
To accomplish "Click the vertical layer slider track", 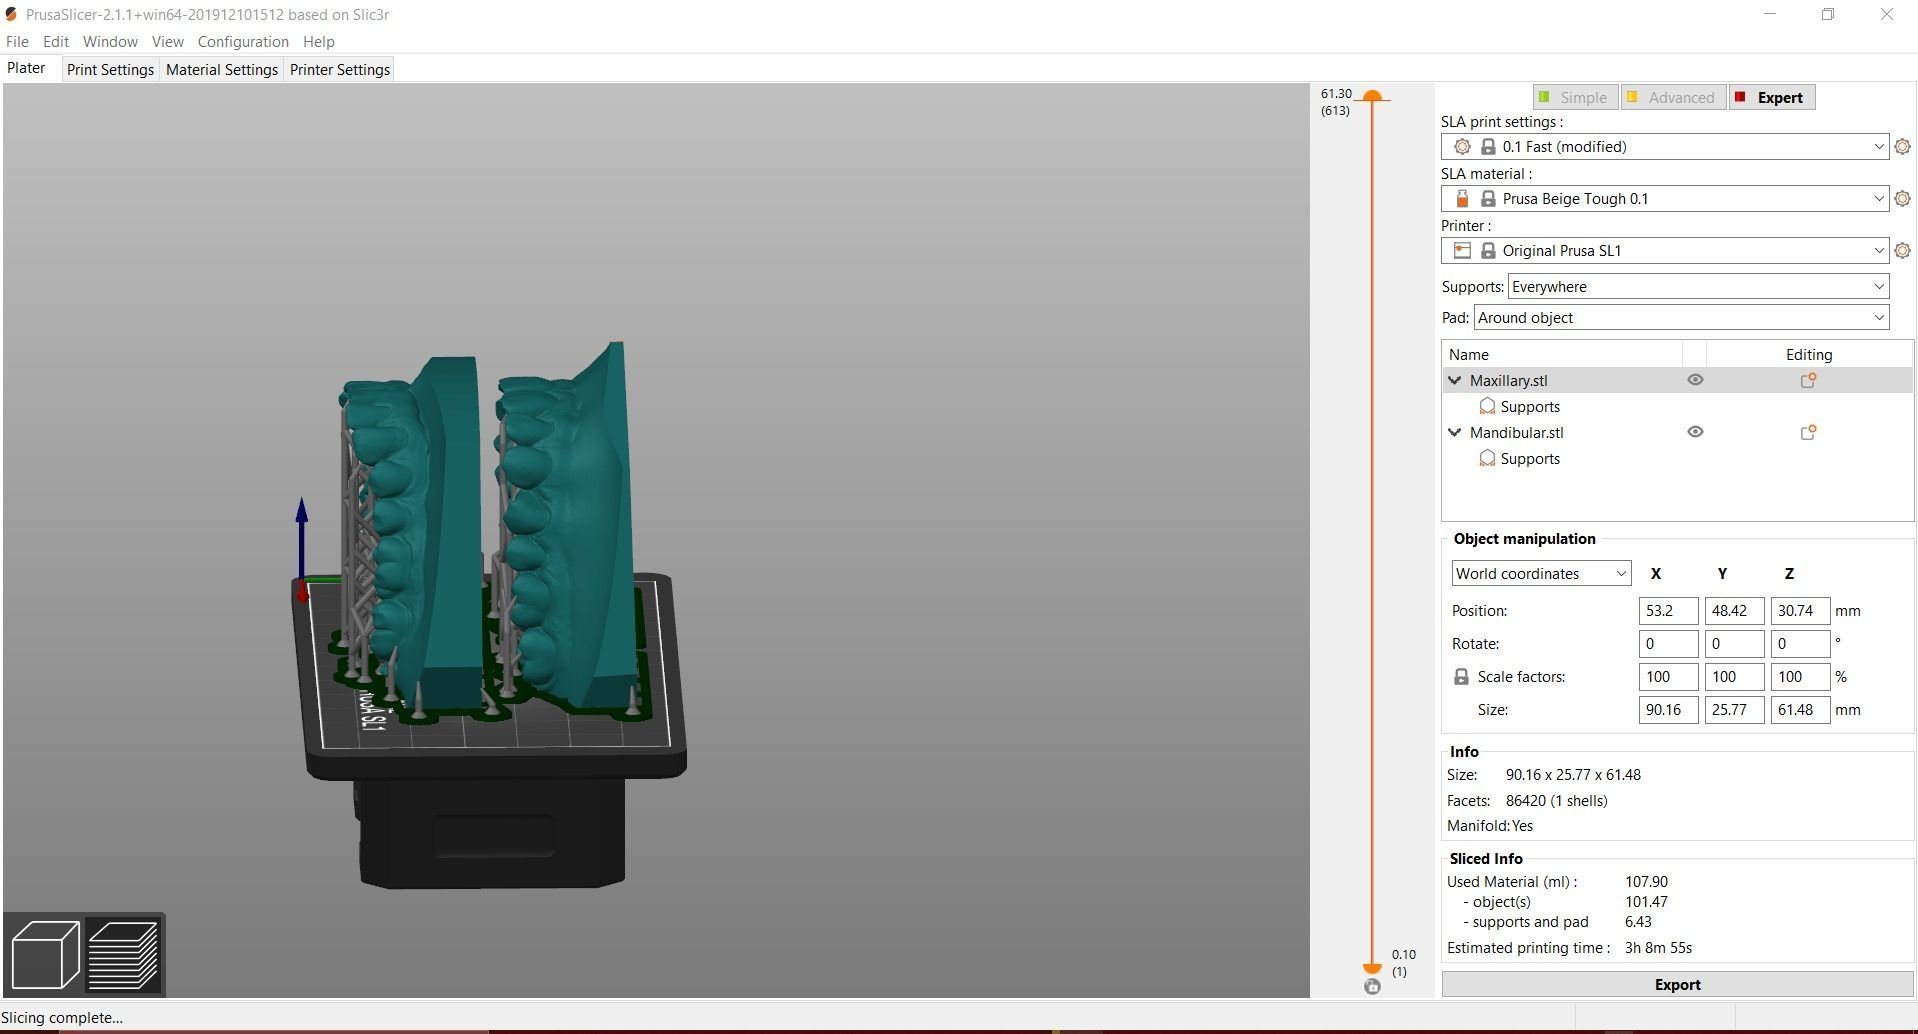I will click(x=1372, y=532).
